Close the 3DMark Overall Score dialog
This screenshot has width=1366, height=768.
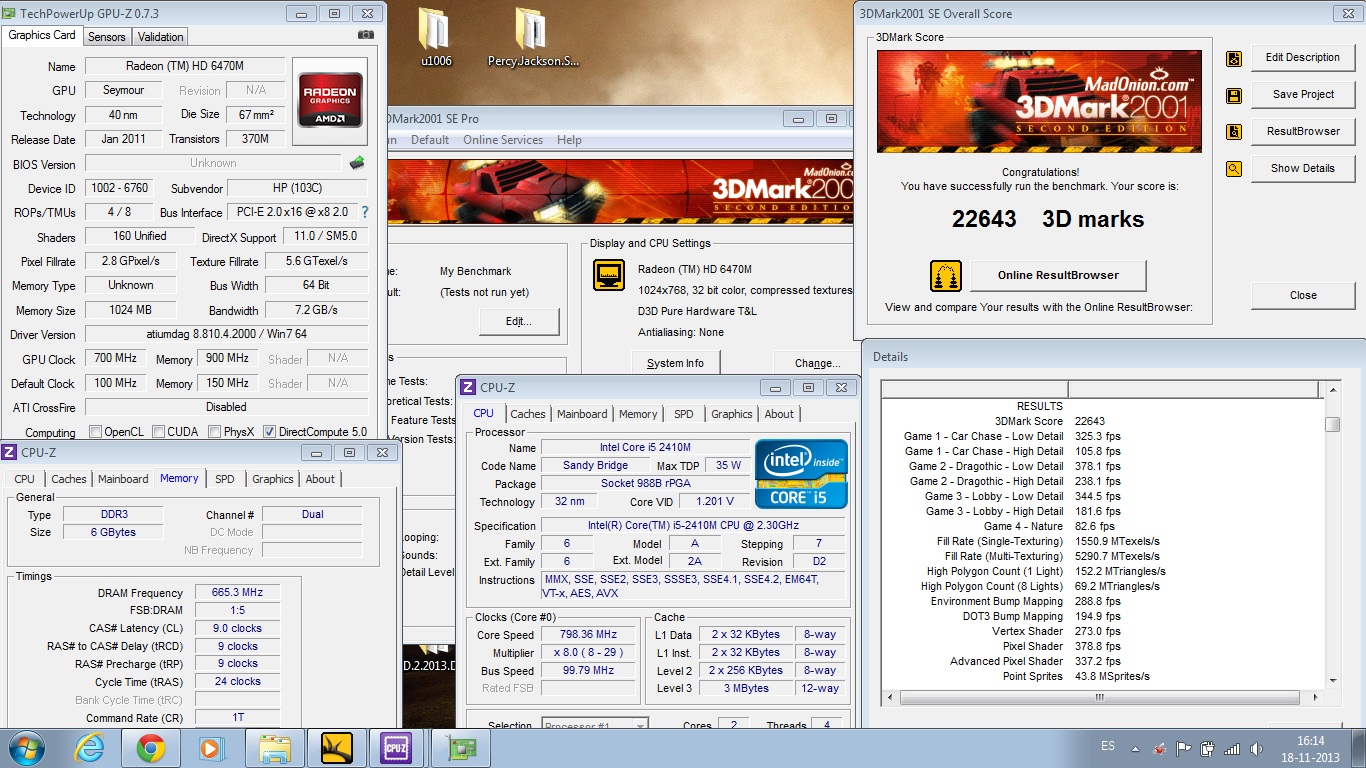(1302, 296)
